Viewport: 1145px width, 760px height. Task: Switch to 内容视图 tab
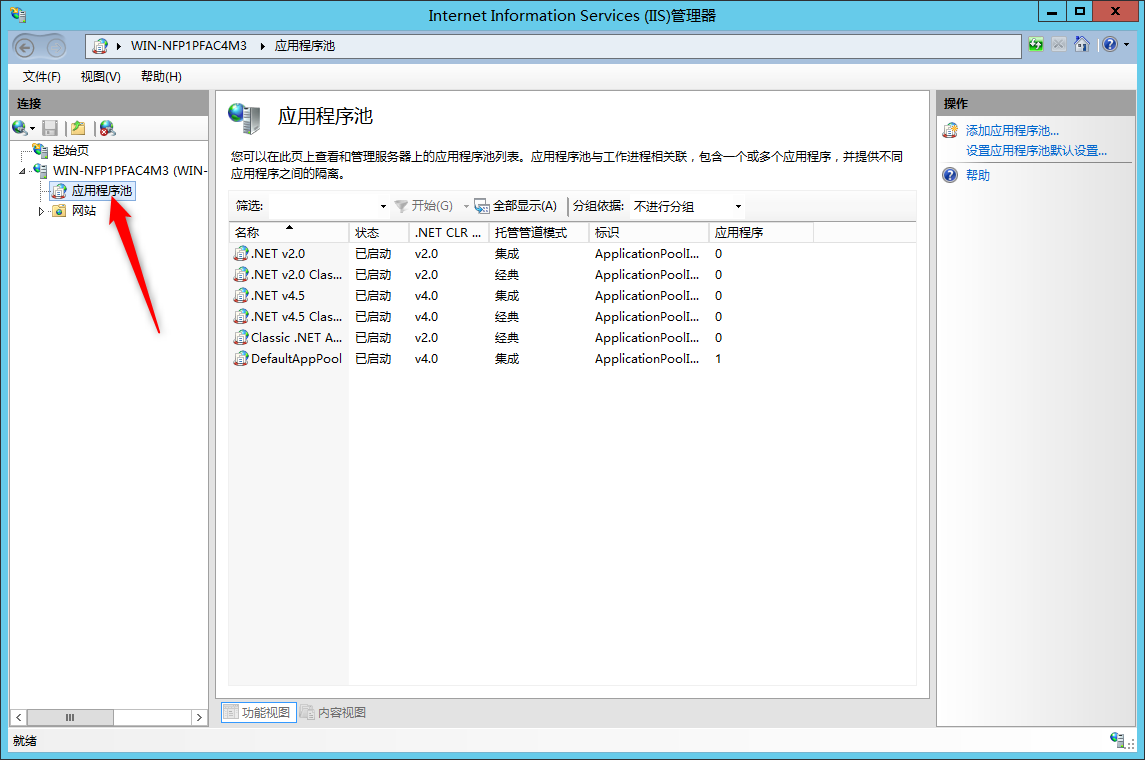pos(334,713)
